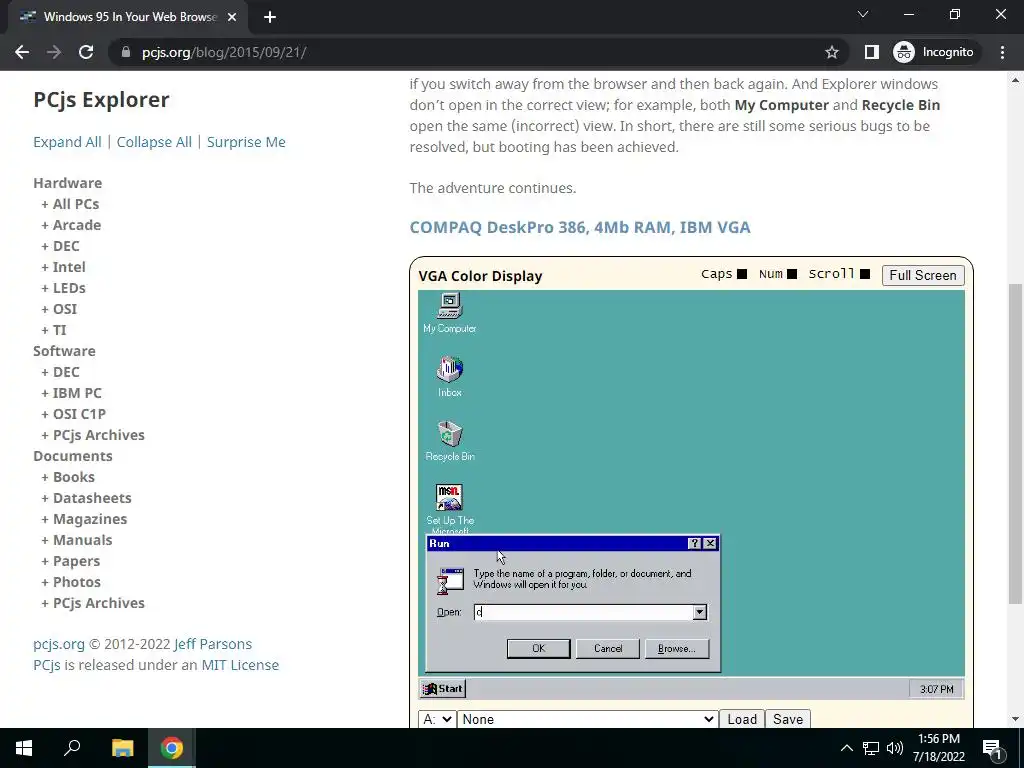
Task: Expand the OSI C1P tree item
Action: click(x=73, y=413)
